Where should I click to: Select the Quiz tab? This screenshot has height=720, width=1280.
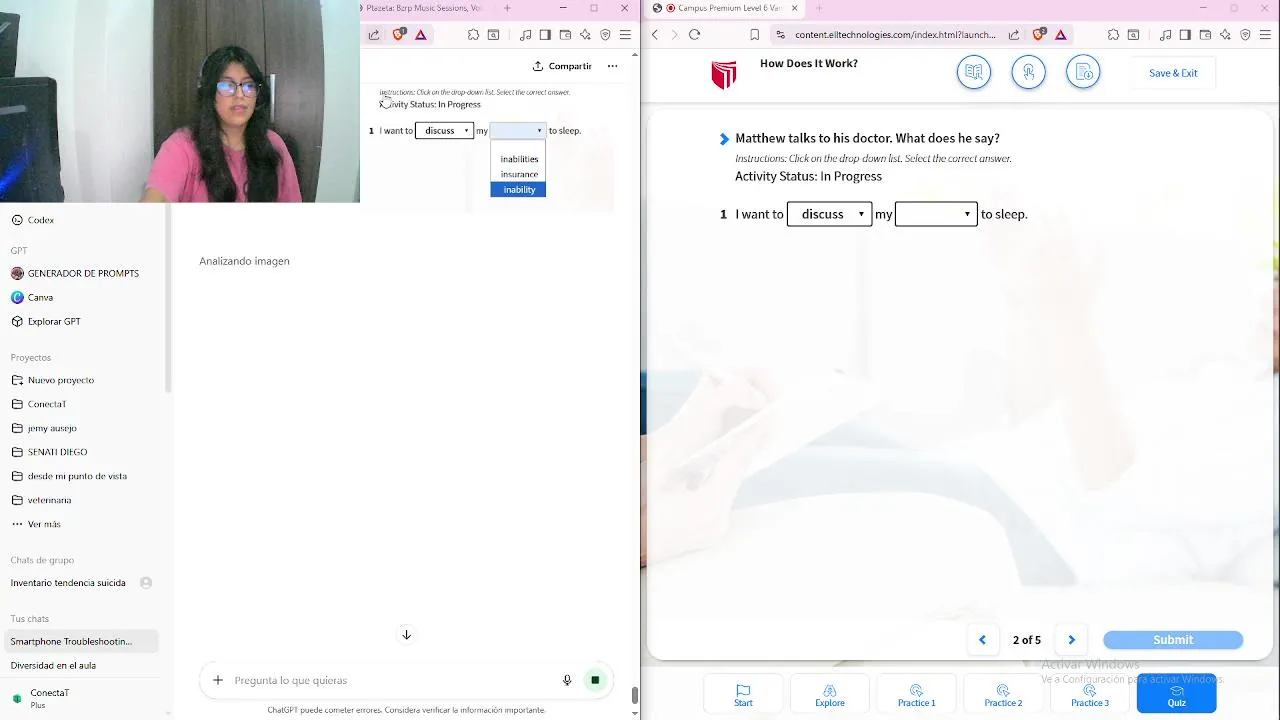coord(1177,695)
